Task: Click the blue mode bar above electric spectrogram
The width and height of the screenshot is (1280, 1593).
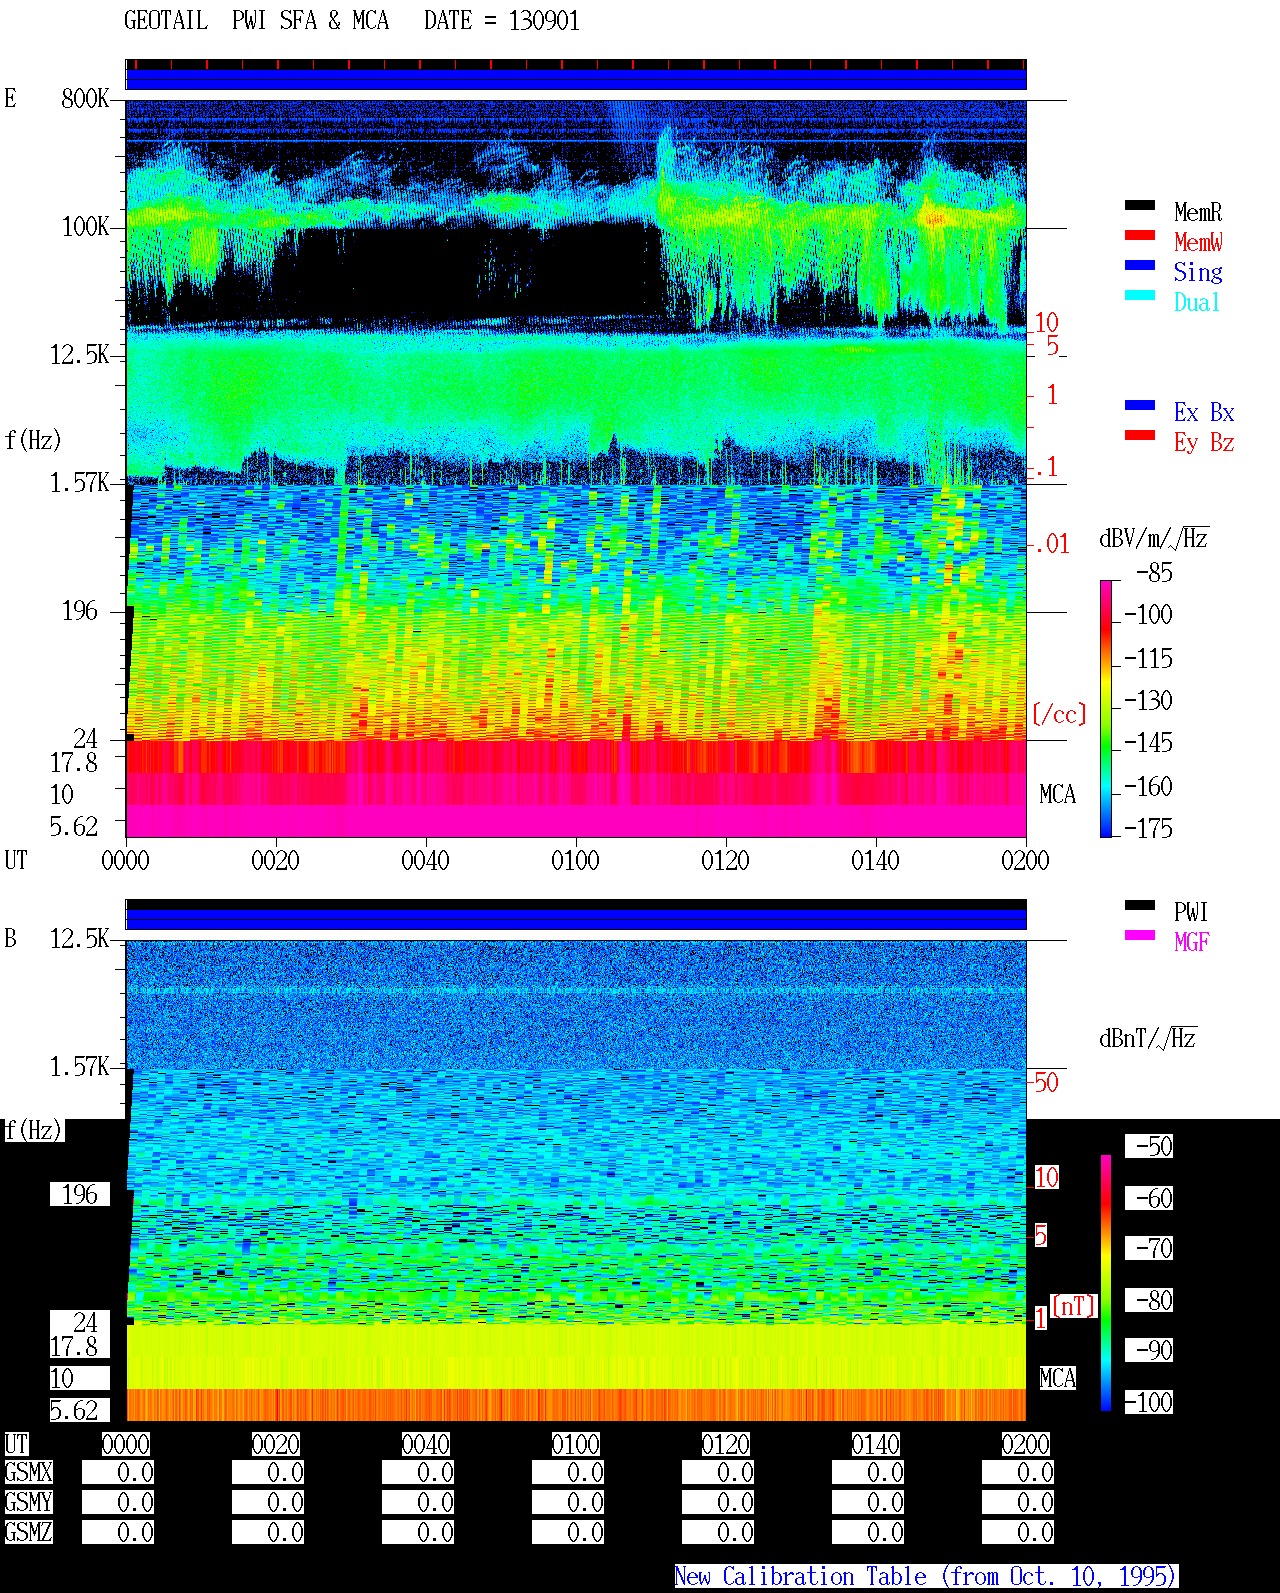Action: tap(576, 79)
